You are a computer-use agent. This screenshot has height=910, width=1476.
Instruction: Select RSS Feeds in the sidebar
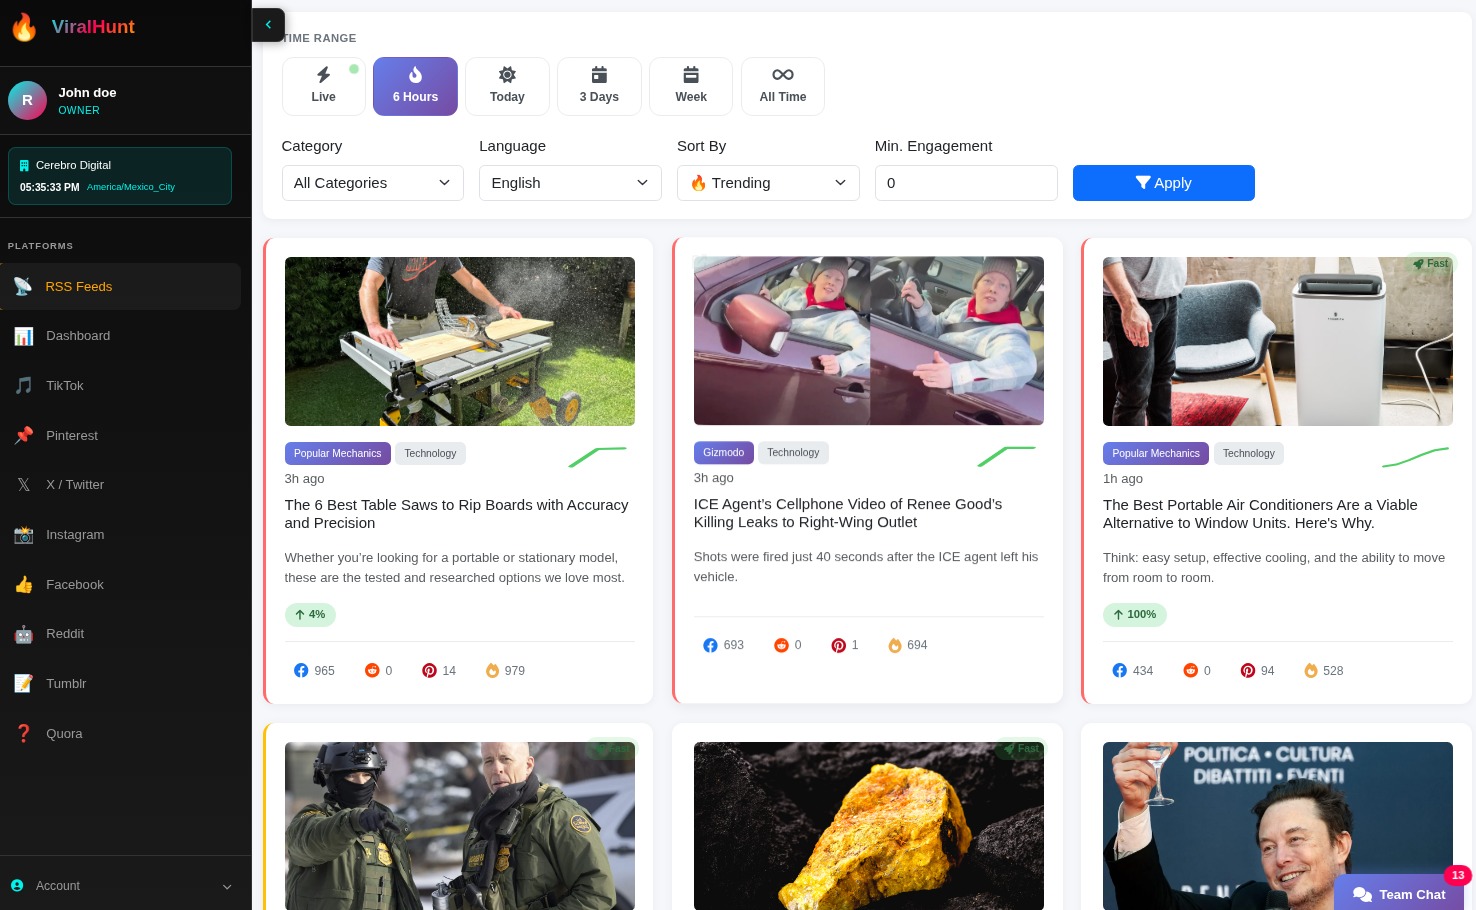[x=78, y=287]
